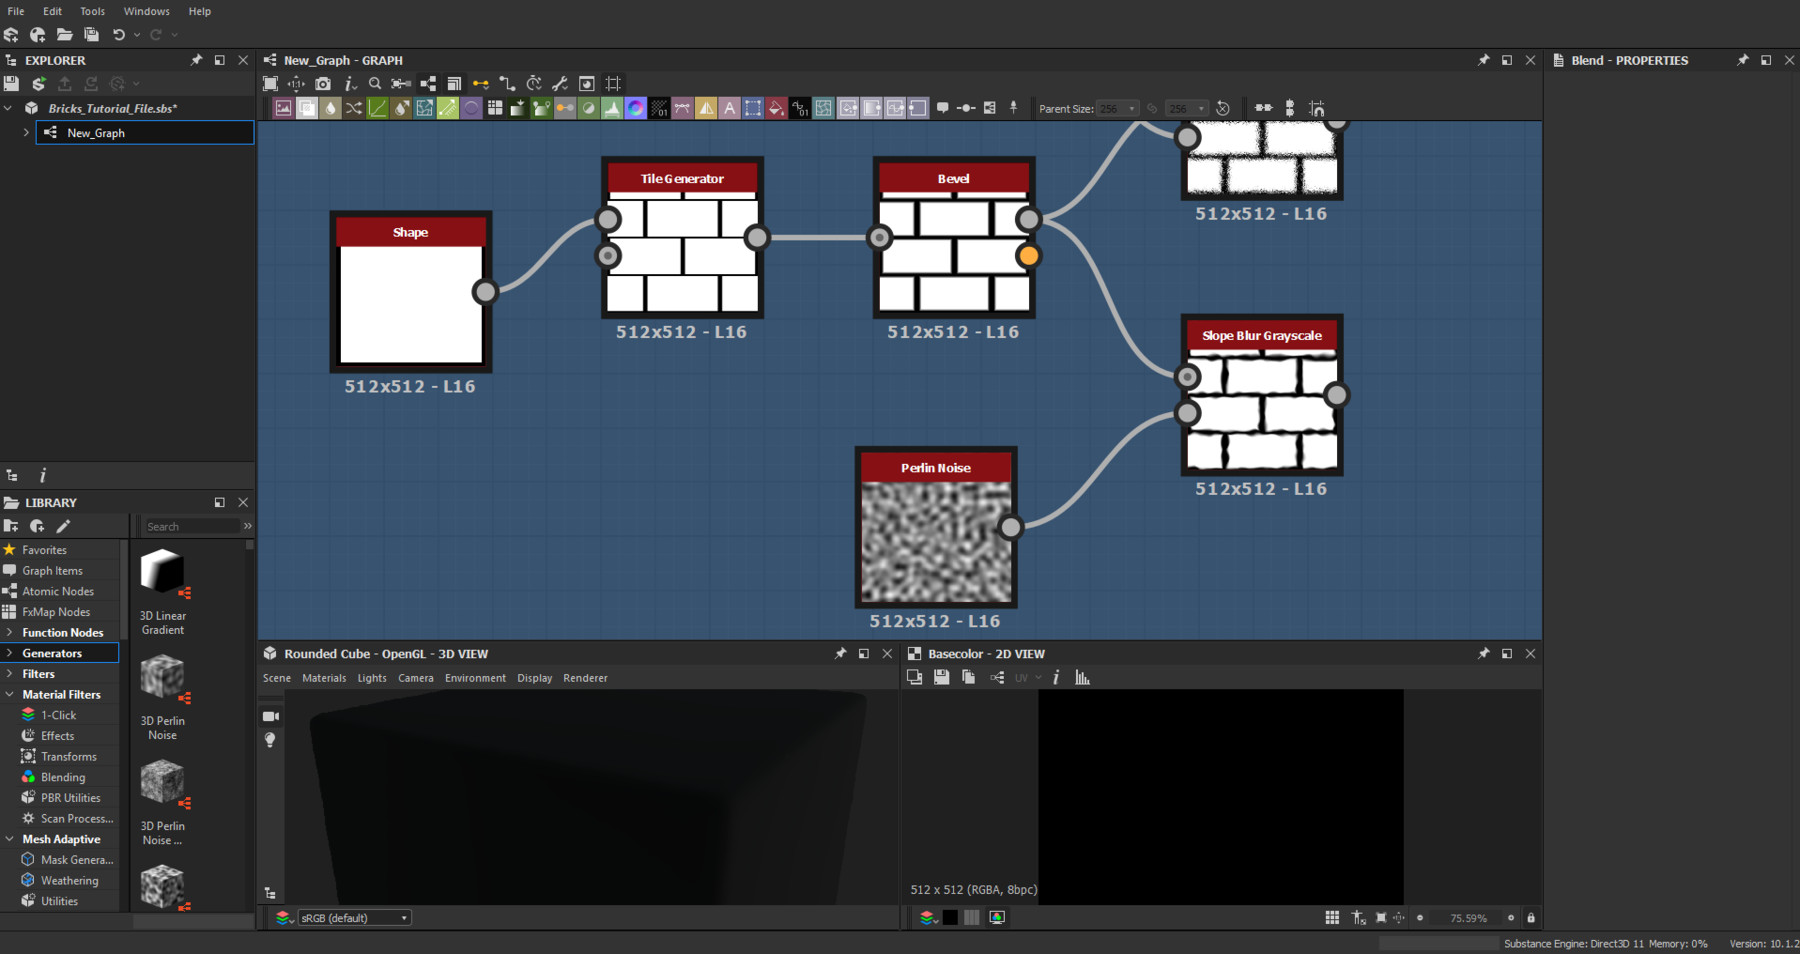The height and width of the screenshot is (954, 1800).
Task: Open the Materials menu in 3D view
Action: click(324, 677)
